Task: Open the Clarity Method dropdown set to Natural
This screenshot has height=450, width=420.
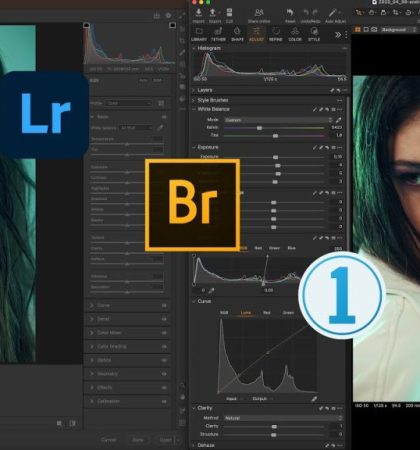Action: [283, 418]
